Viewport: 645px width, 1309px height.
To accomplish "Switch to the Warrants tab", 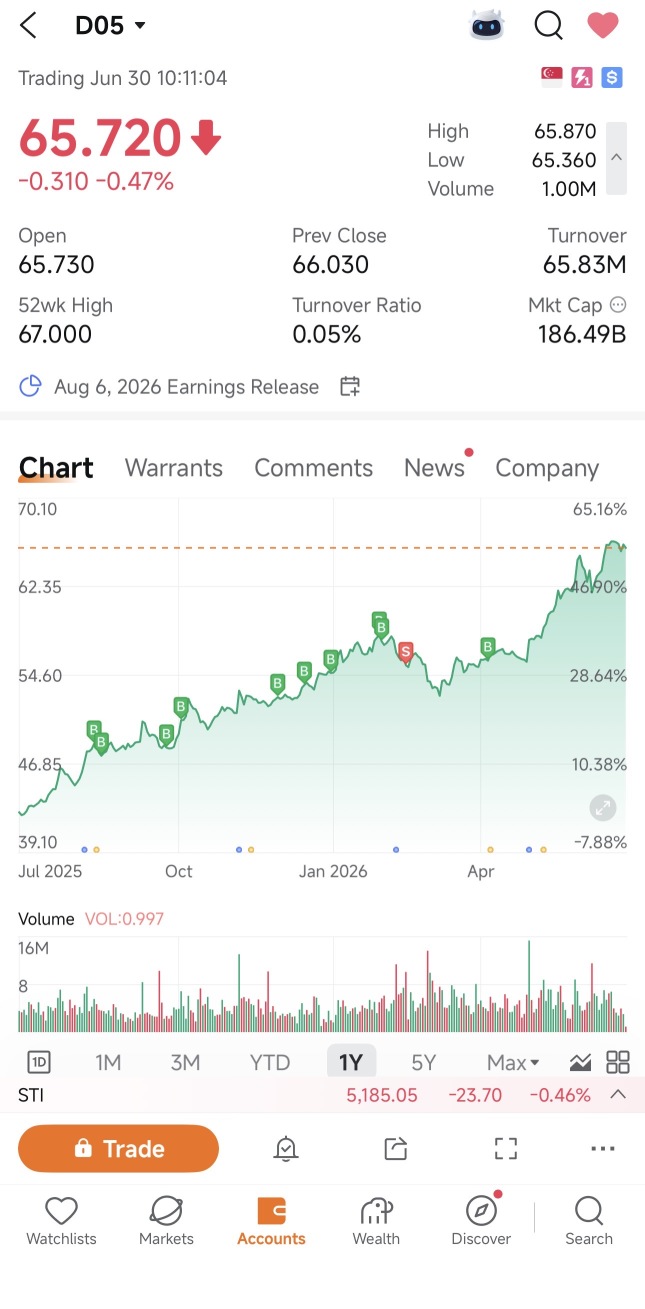I will [173, 468].
